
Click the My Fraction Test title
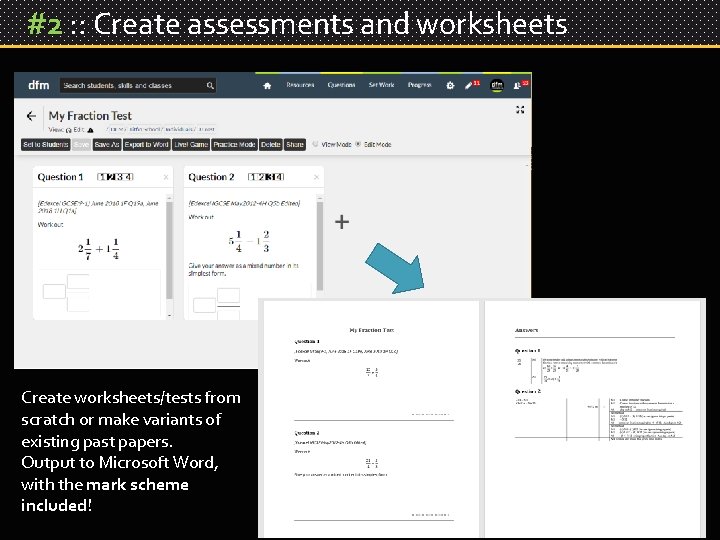tap(90, 116)
